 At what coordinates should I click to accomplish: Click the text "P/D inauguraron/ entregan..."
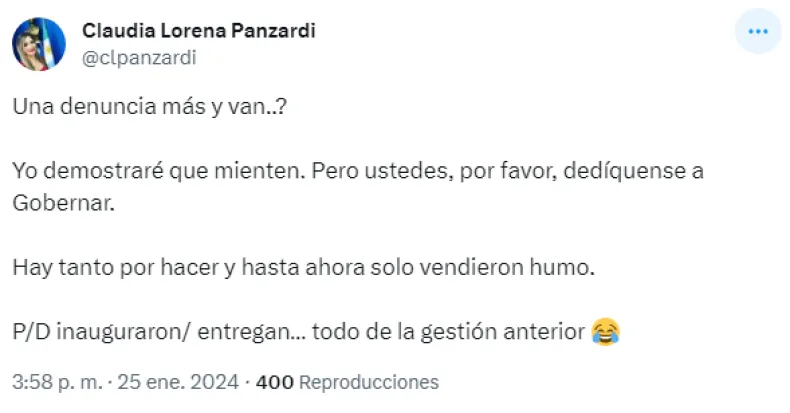pos(157,331)
